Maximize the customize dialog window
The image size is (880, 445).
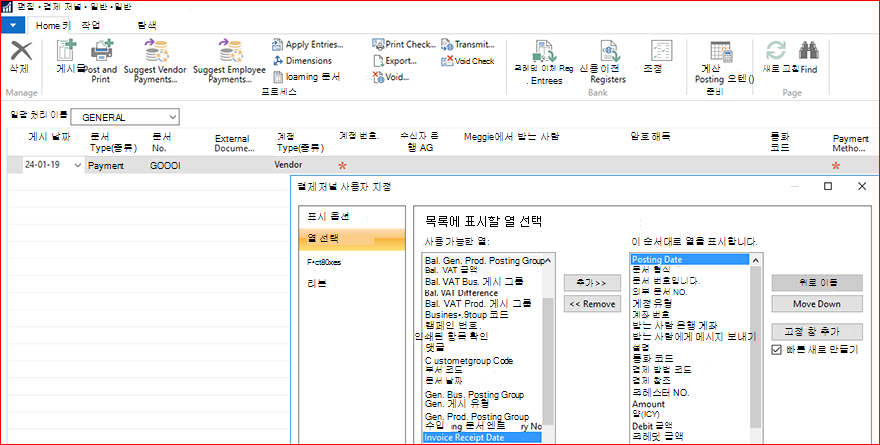pyautogui.click(x=828, y=186)
